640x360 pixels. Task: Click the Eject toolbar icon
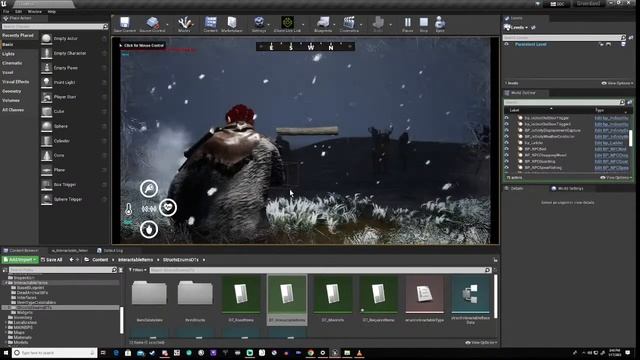[x=440, y=24]
